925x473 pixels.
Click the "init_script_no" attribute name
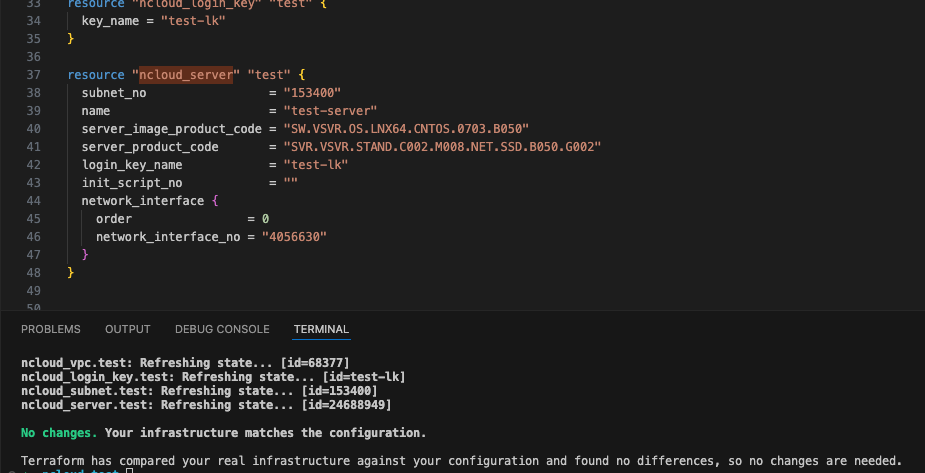(x=132, y=183)
